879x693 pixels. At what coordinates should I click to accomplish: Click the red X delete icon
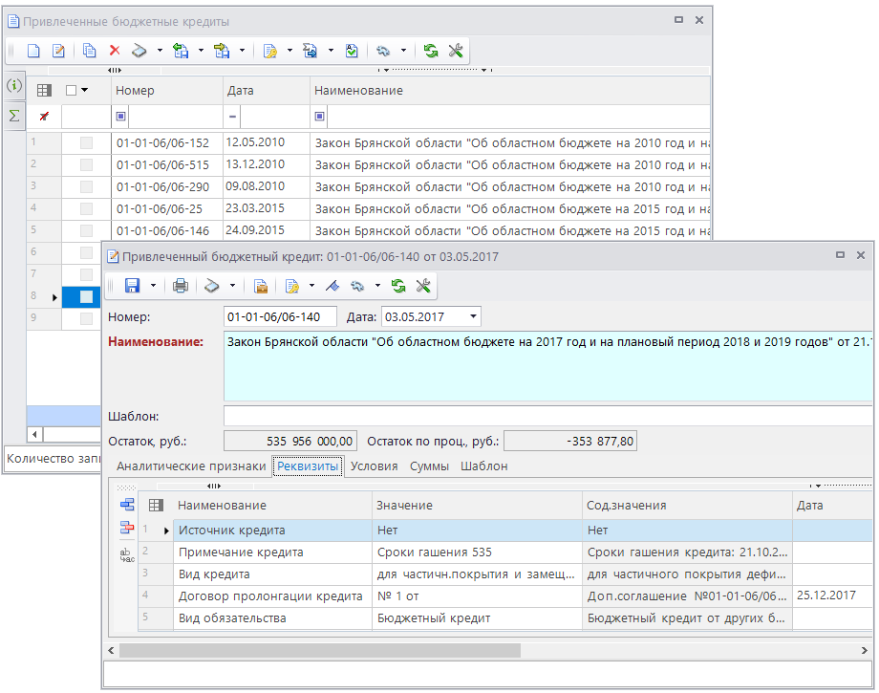[x=115, y=50]
